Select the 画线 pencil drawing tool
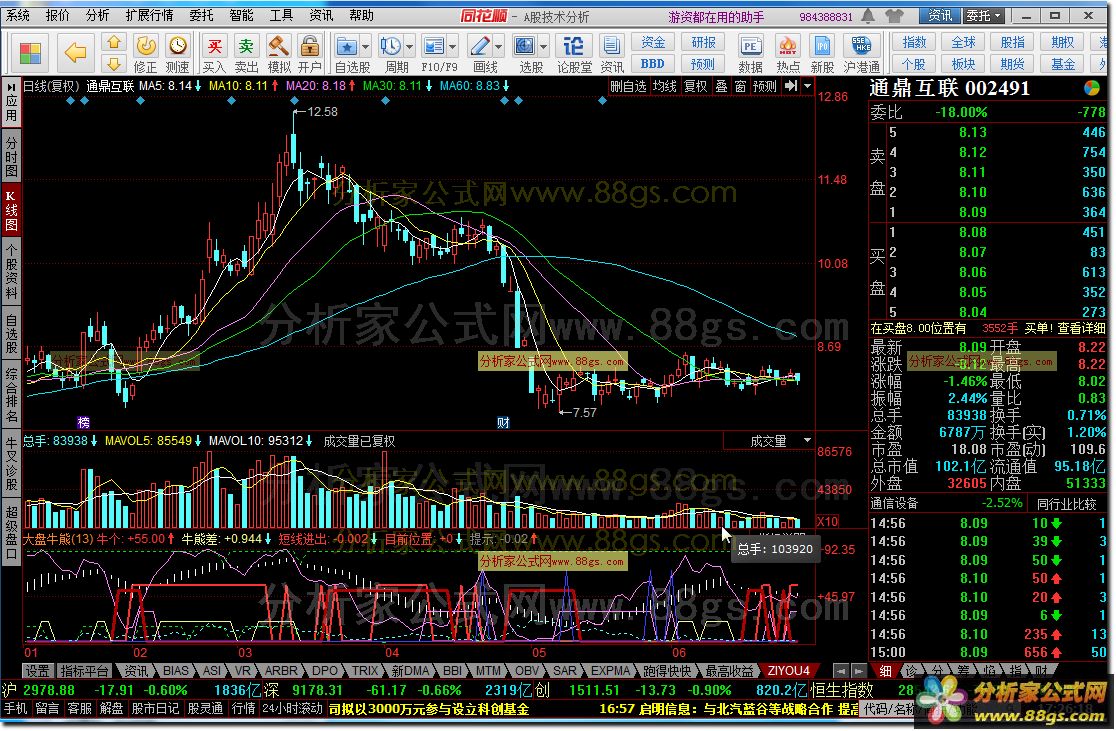This screenshot has height=731, width=1116. pos(480,46)
